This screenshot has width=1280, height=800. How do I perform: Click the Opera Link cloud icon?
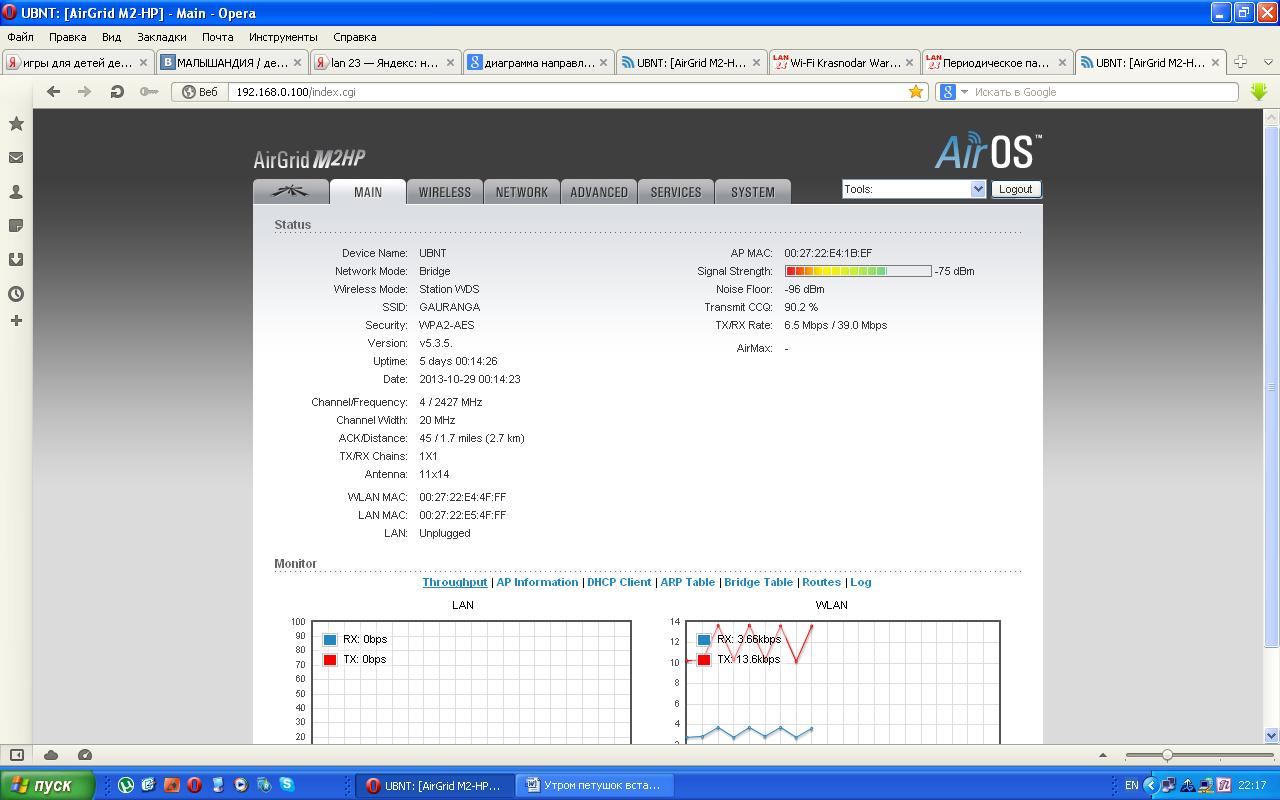51,755
